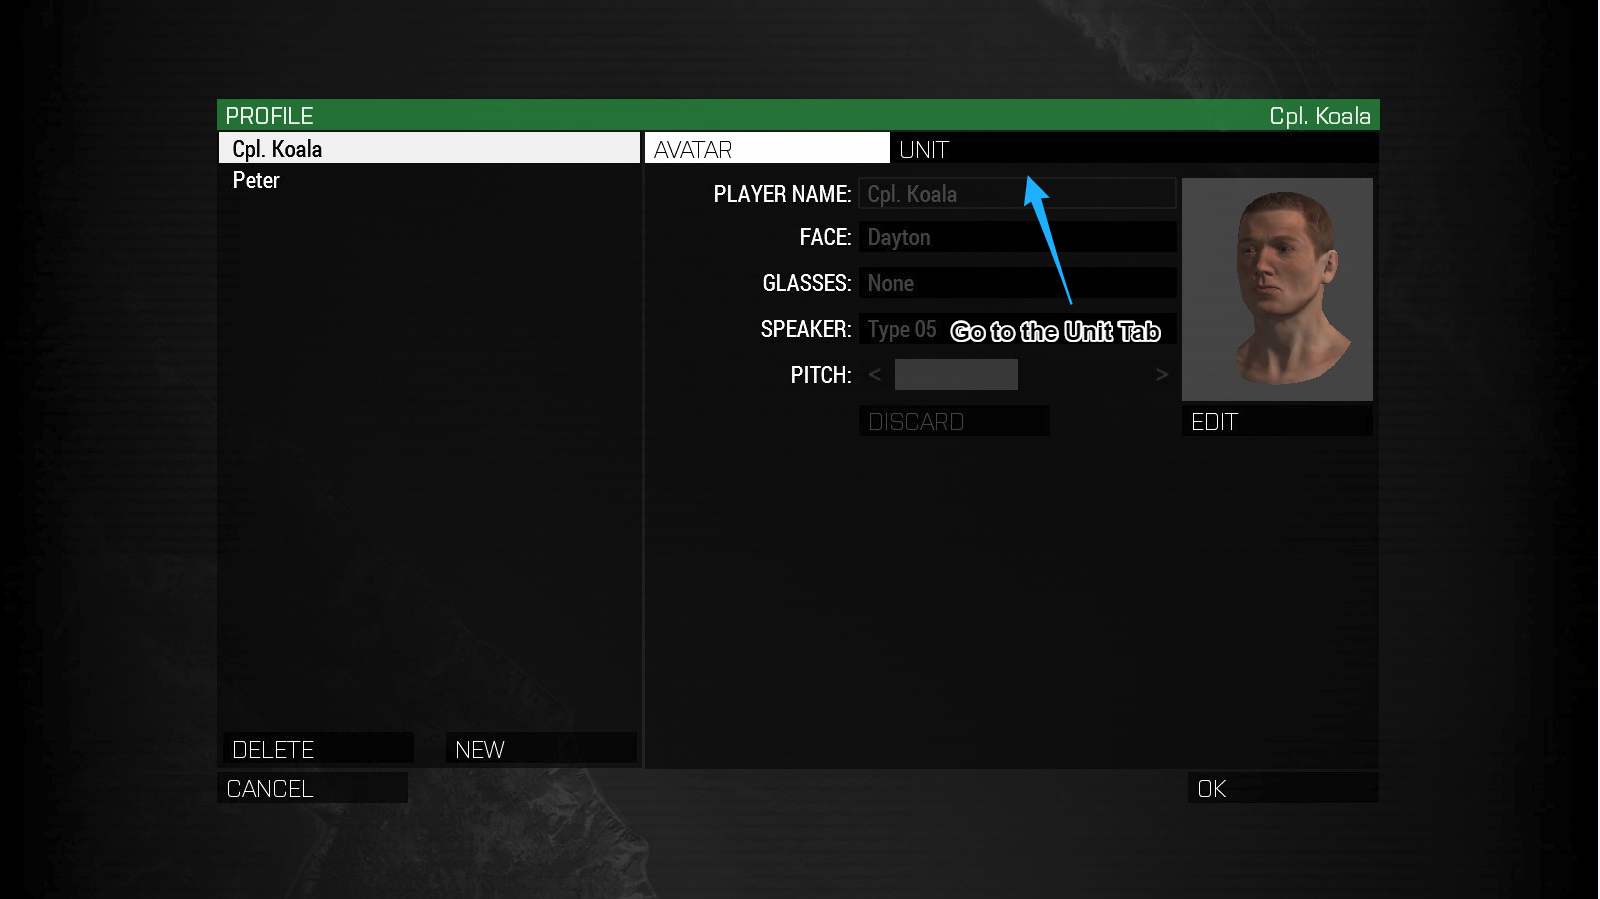
Task: Click the pitch slider handle
Action: tap(956, 375)
